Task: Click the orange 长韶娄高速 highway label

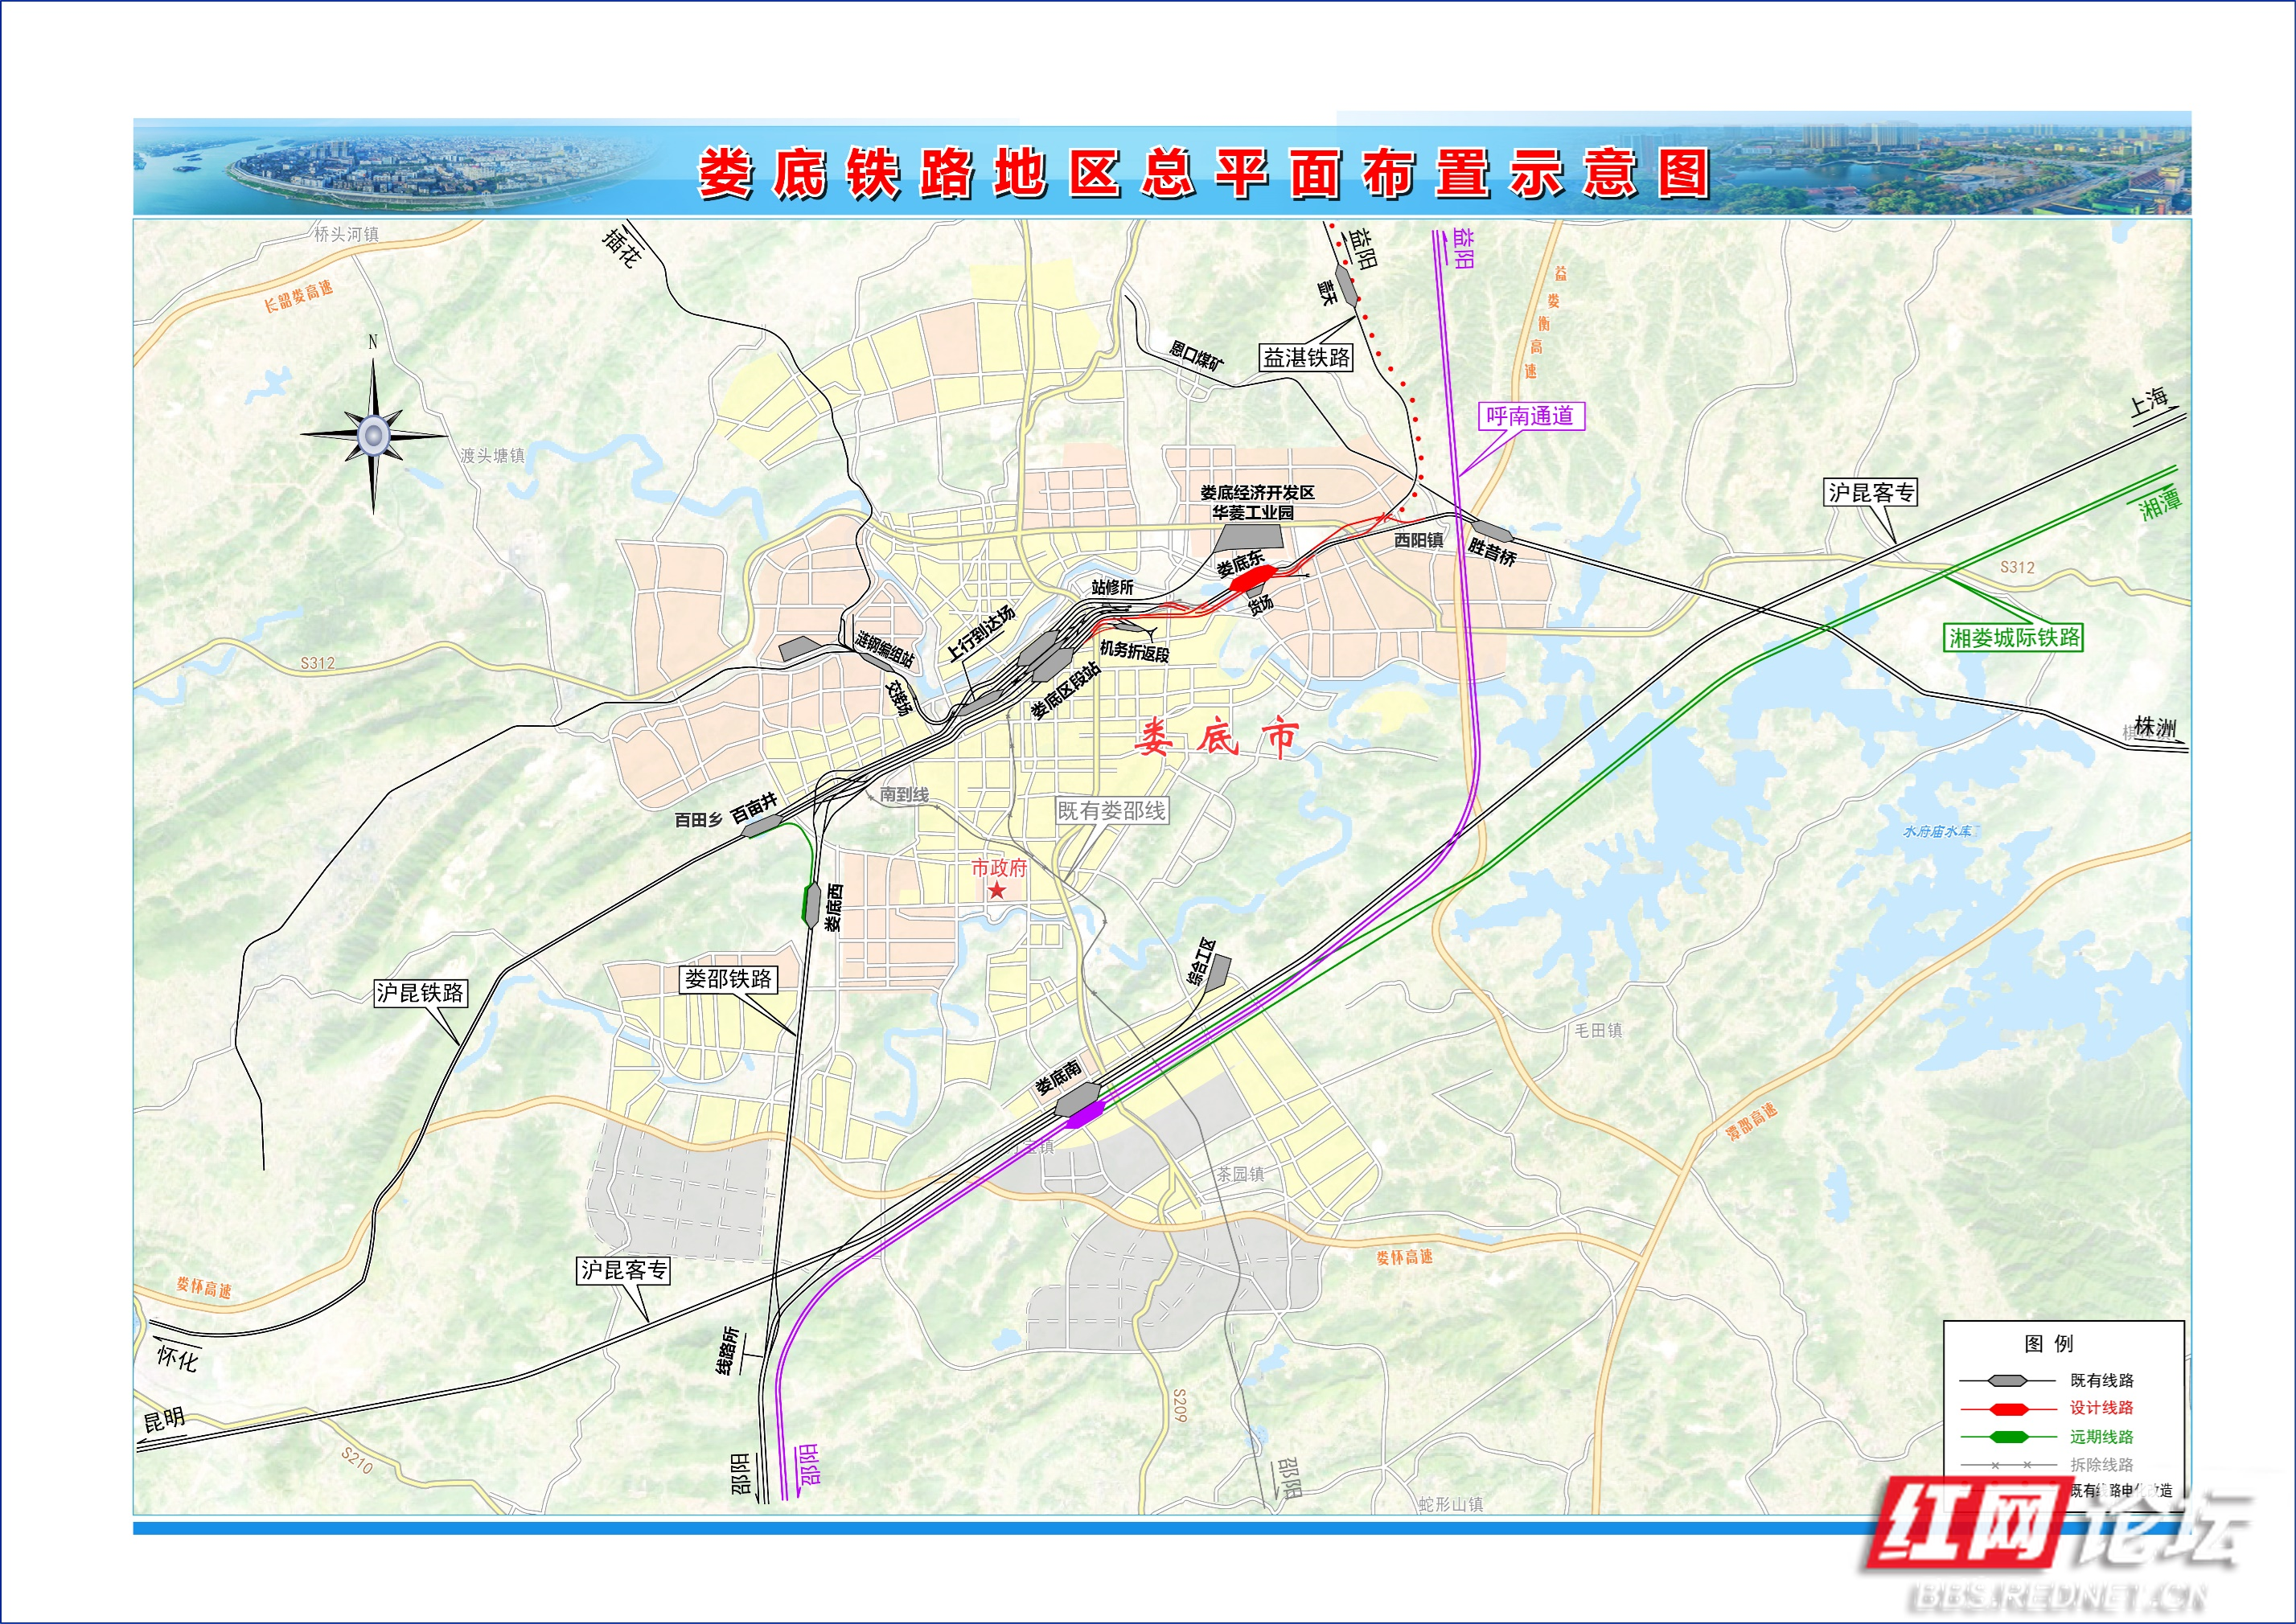Action: point(298,296)
